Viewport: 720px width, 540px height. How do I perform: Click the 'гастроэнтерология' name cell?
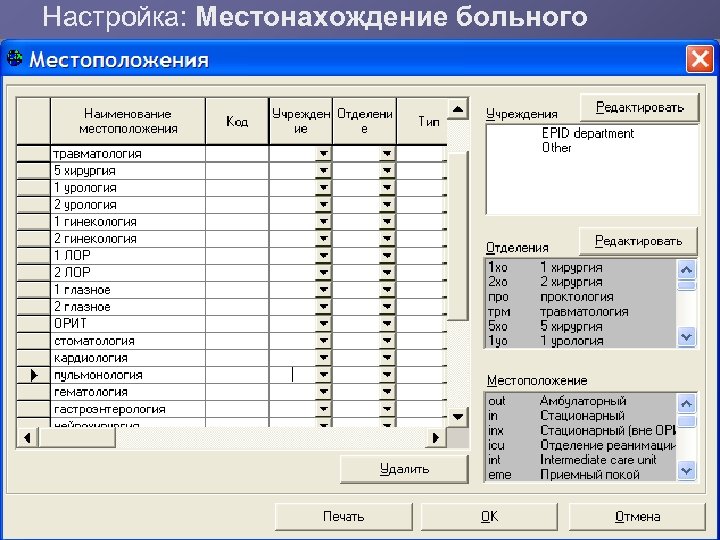(128, 409)
